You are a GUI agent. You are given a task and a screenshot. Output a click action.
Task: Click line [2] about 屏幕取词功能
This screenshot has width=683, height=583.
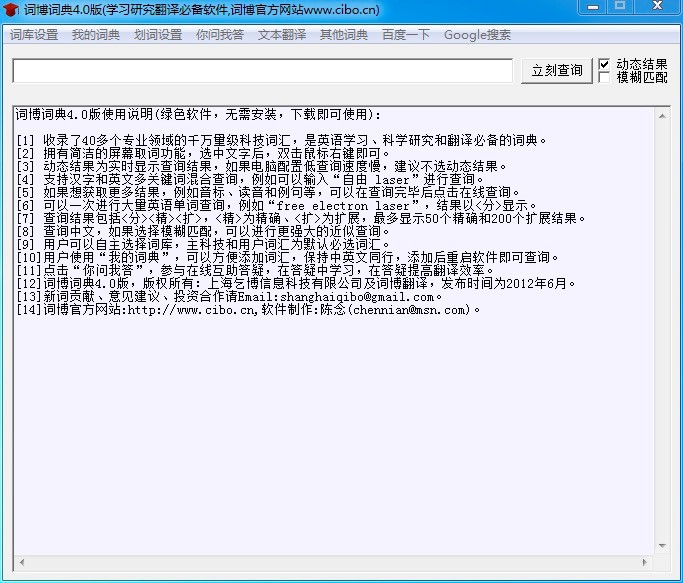point(203,153)
